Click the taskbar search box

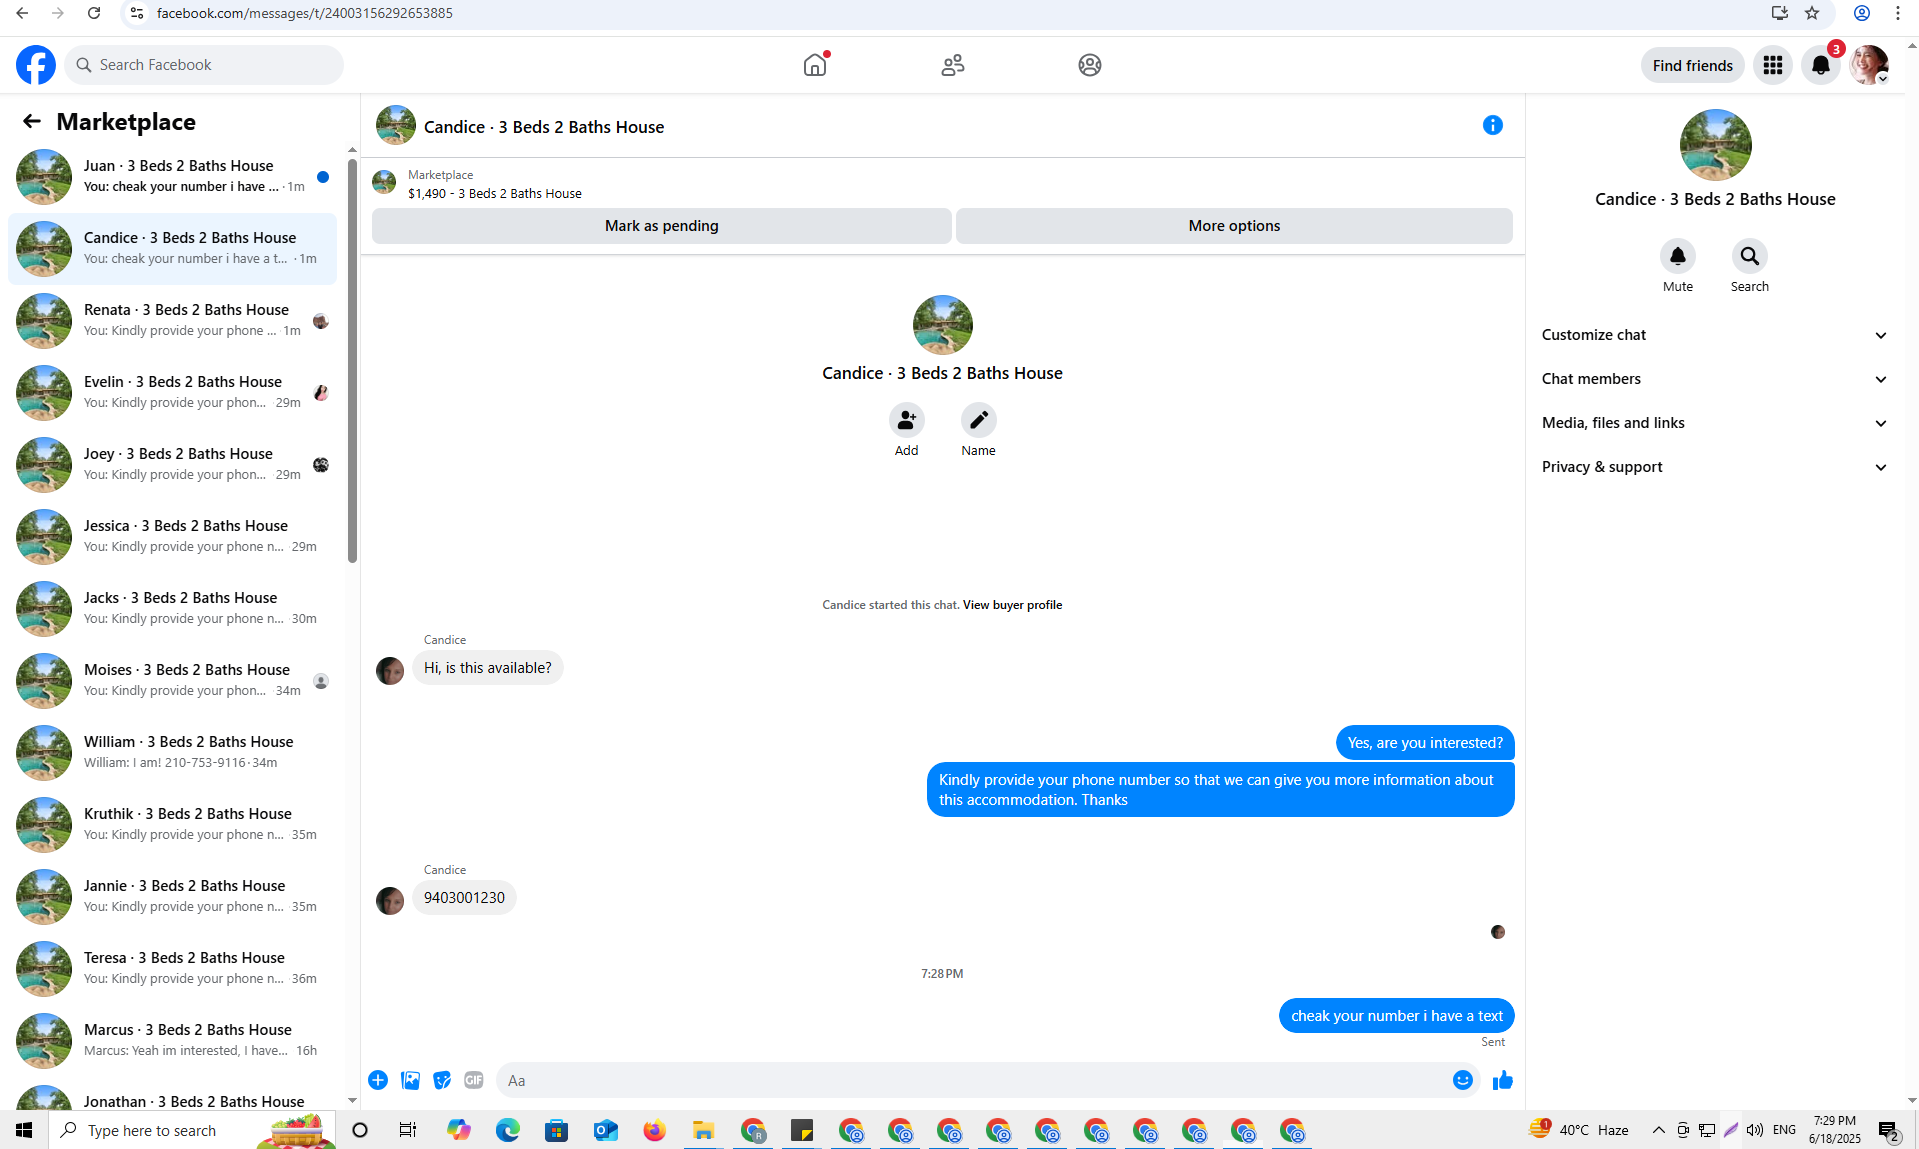(191, 1130)
